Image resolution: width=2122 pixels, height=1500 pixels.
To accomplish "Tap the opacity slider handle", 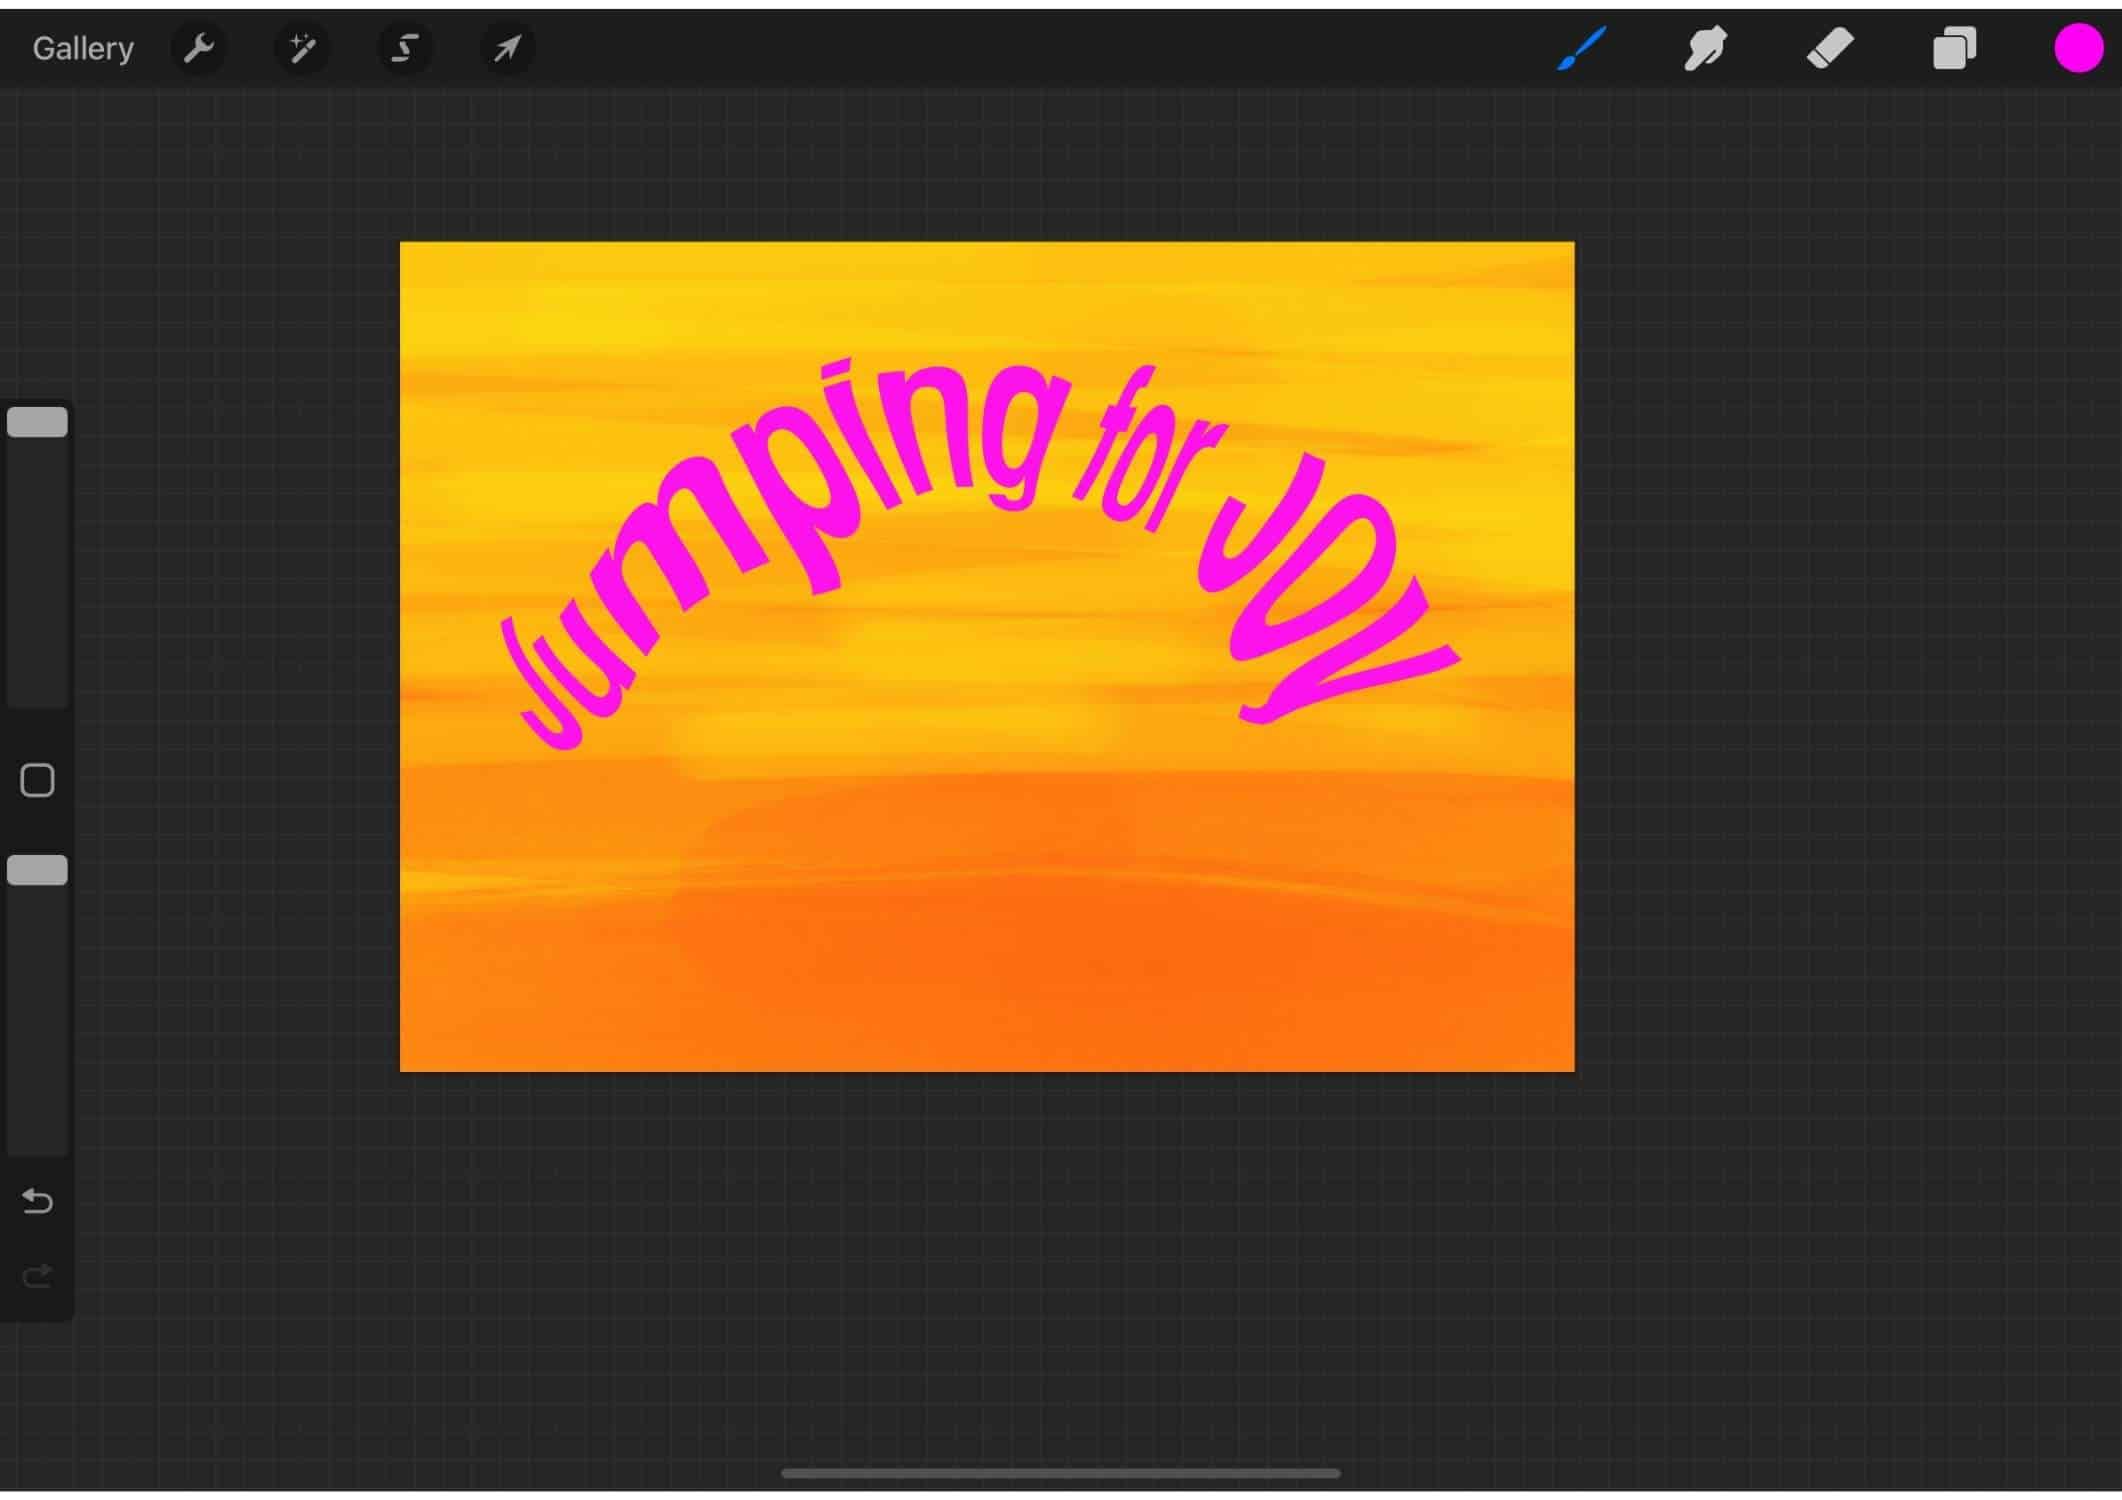I will point(38,869).
